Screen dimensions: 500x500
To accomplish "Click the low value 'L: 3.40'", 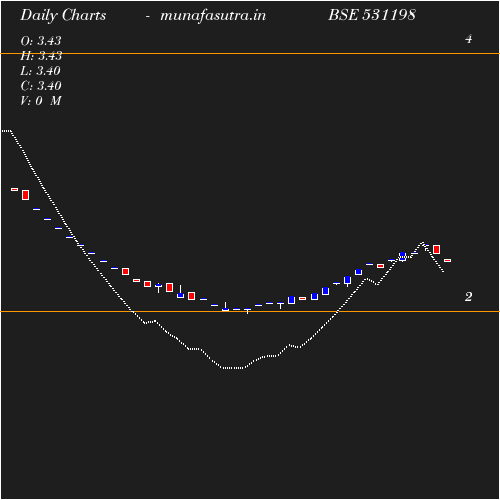I will click(x=40, y=71).
